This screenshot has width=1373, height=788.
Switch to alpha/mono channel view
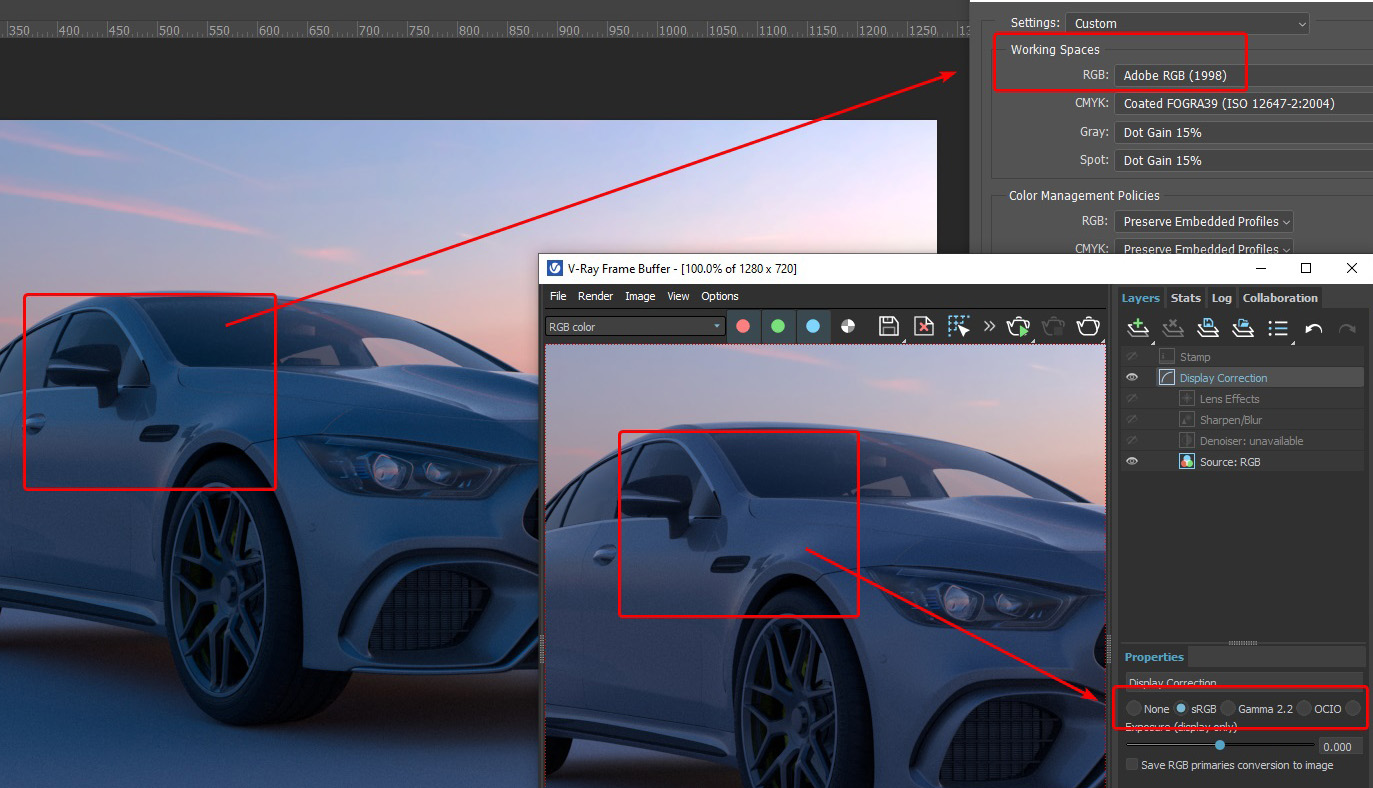pyautogui.click(x=848, y=326)
